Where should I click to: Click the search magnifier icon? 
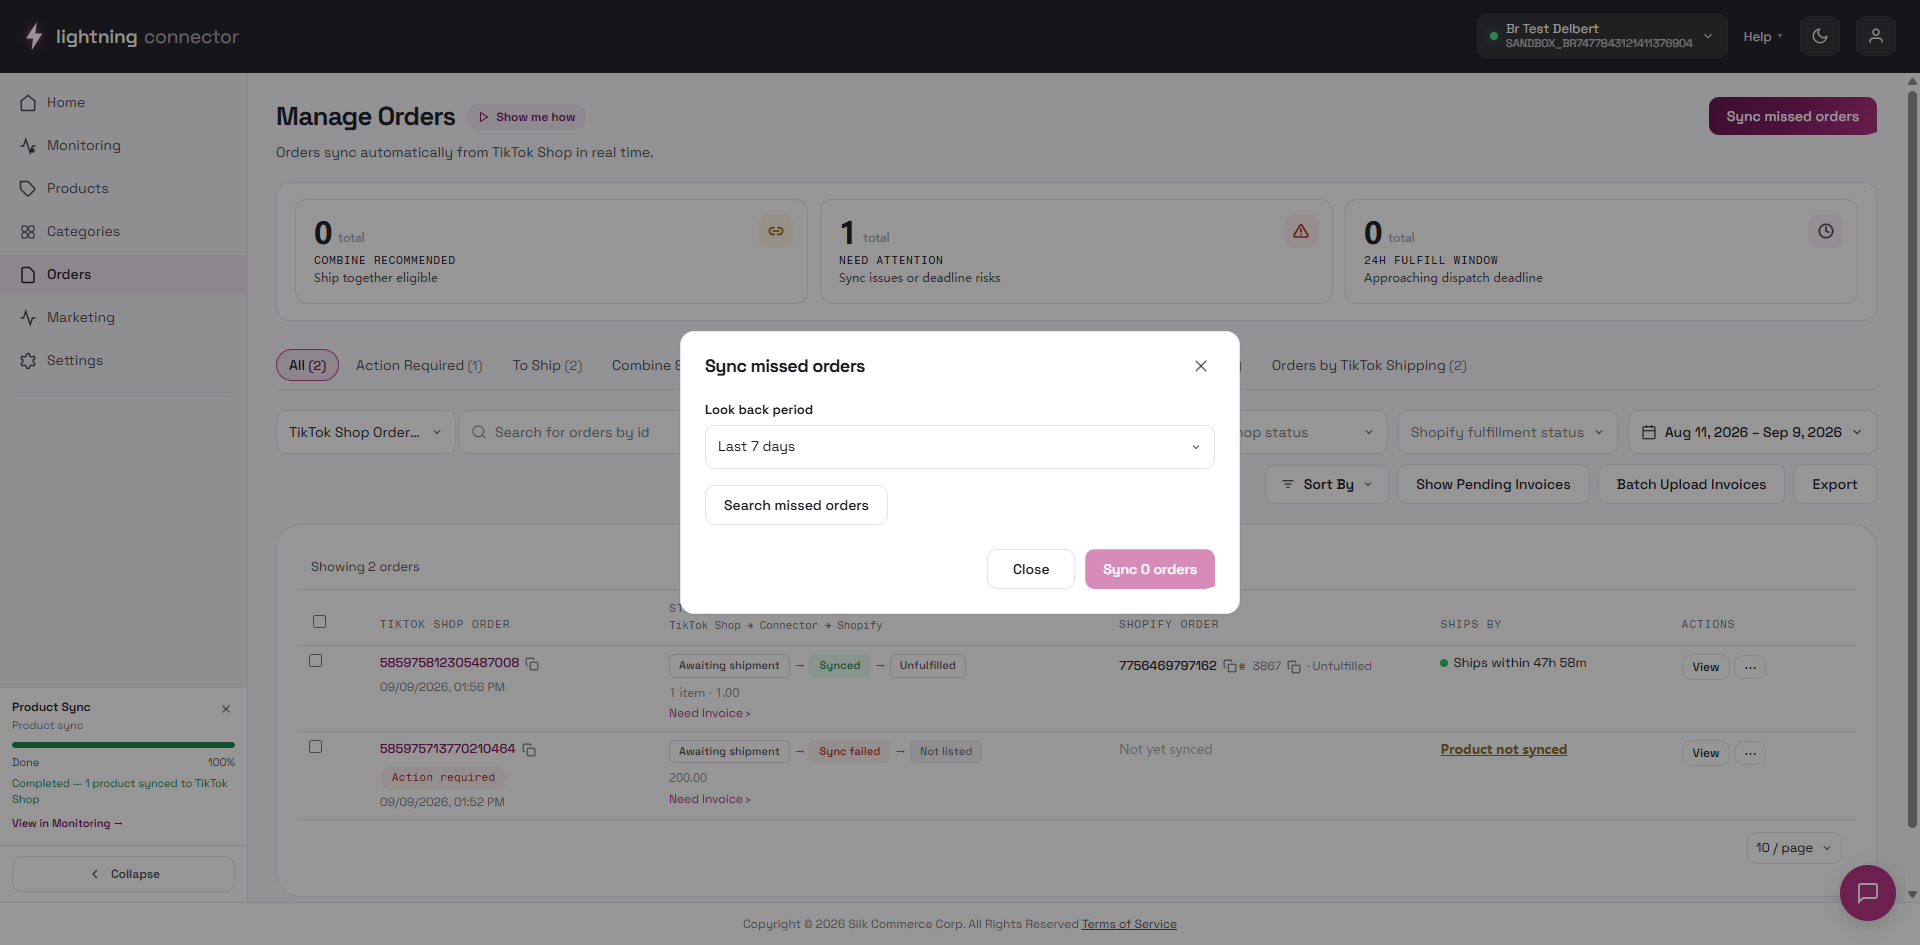[x=479, y=432]
